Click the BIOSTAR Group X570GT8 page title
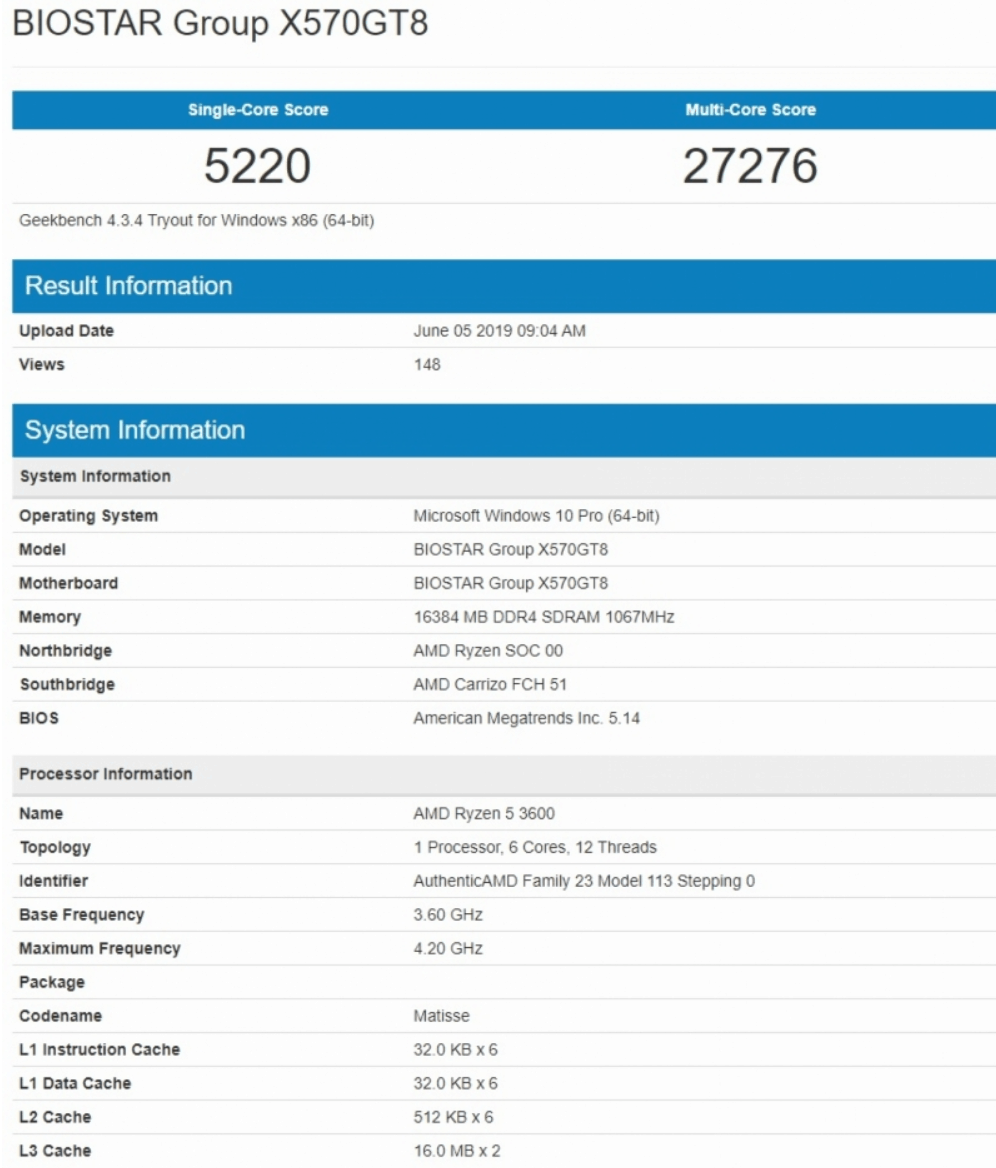996x1168 pixels. click(220, 22)
